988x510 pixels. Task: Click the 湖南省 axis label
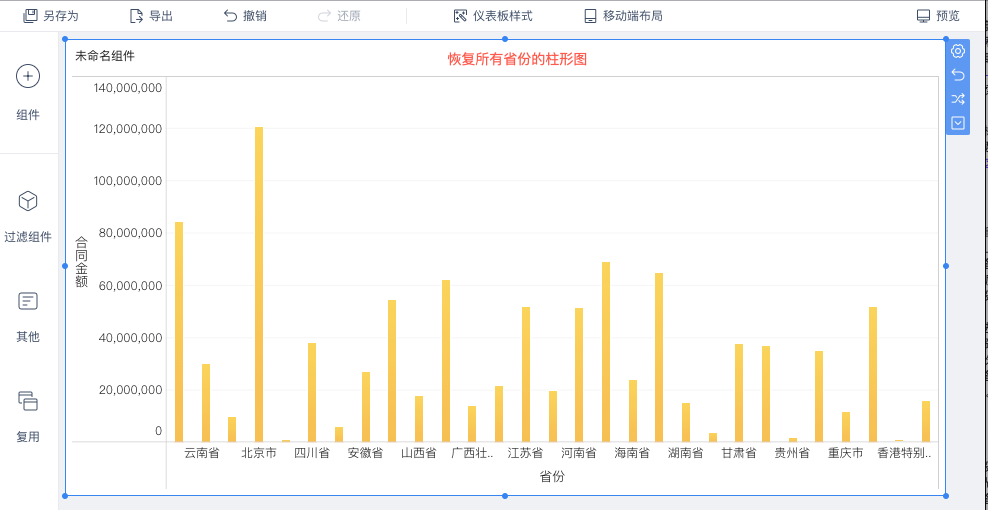tap(686, 453)
